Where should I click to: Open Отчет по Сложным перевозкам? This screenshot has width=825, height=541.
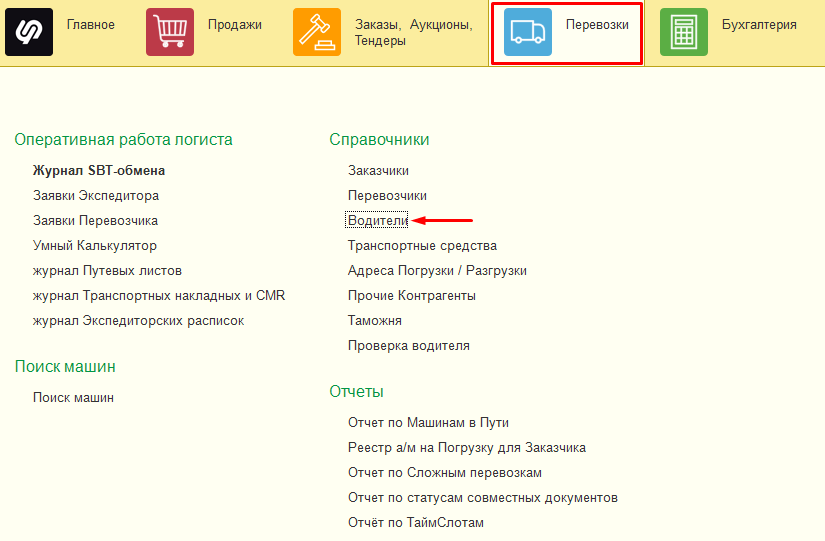[x=445, y=473]
